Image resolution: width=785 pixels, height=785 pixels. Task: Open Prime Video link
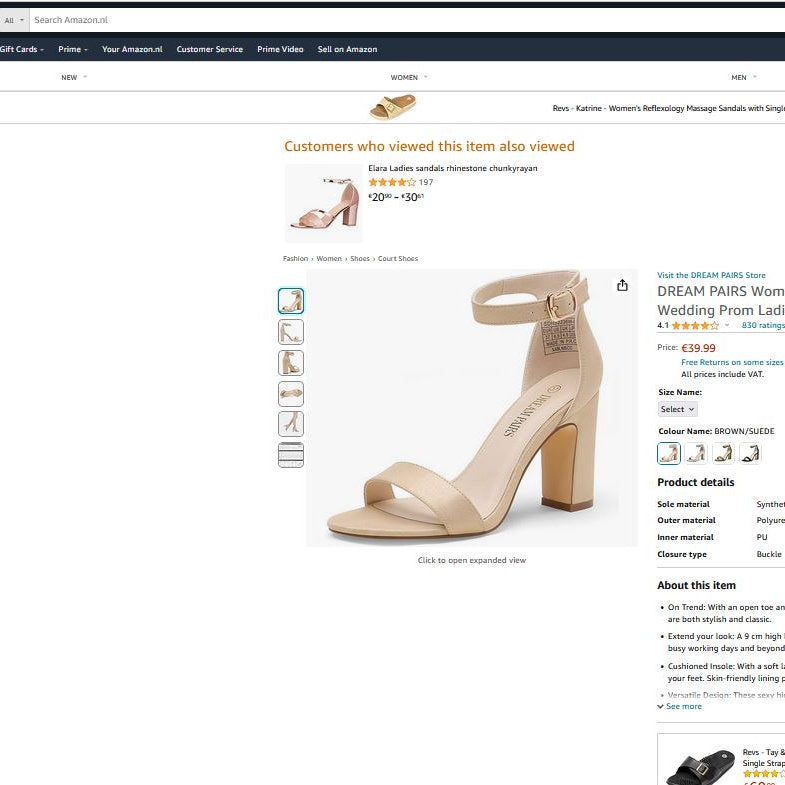click(x=280, y=49)
